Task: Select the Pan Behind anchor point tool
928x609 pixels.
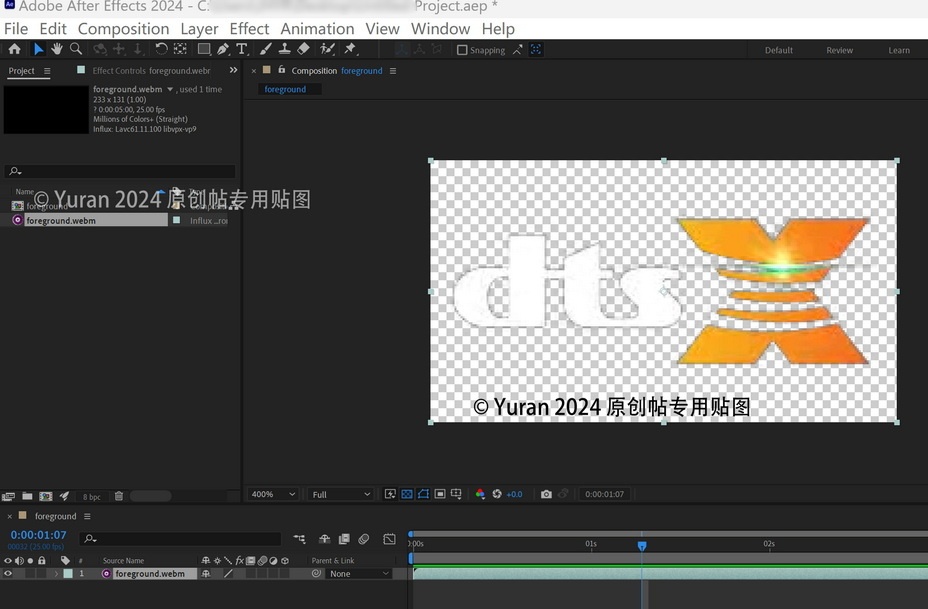Action: click(180, 49)
